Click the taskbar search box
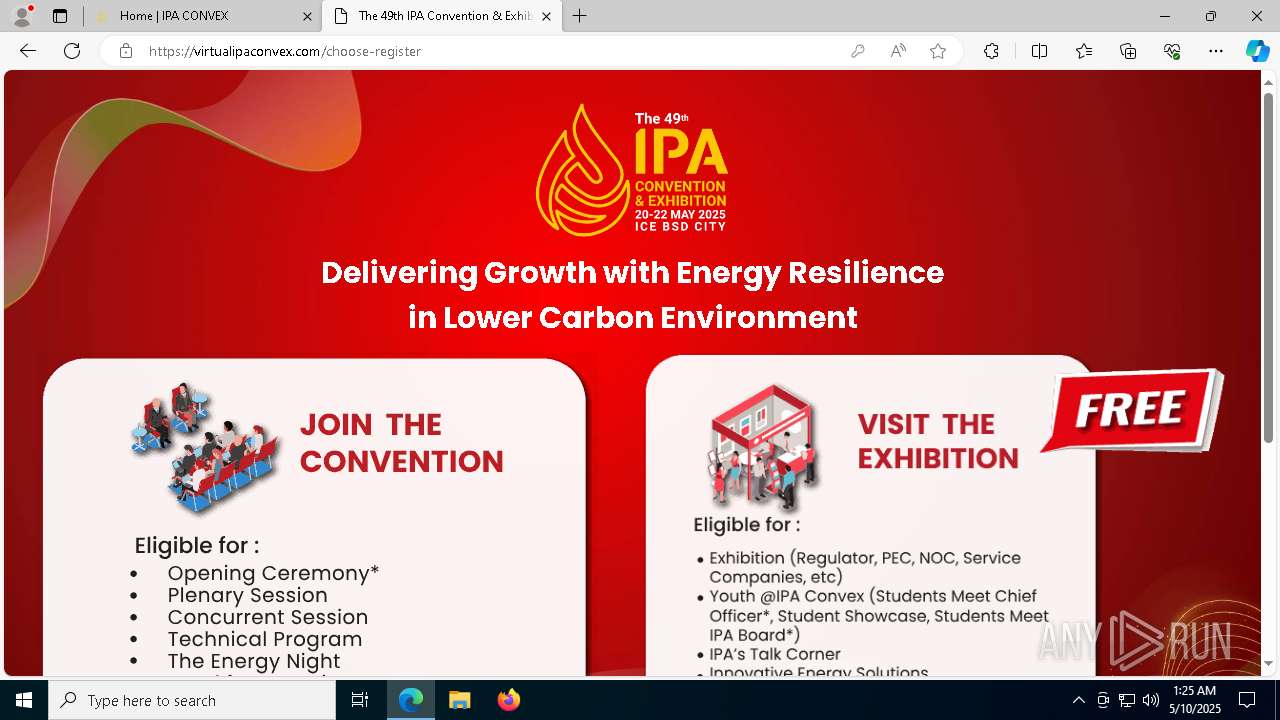Image resolution: width=1280 pixels, height=720 pixels. point(192,700)
